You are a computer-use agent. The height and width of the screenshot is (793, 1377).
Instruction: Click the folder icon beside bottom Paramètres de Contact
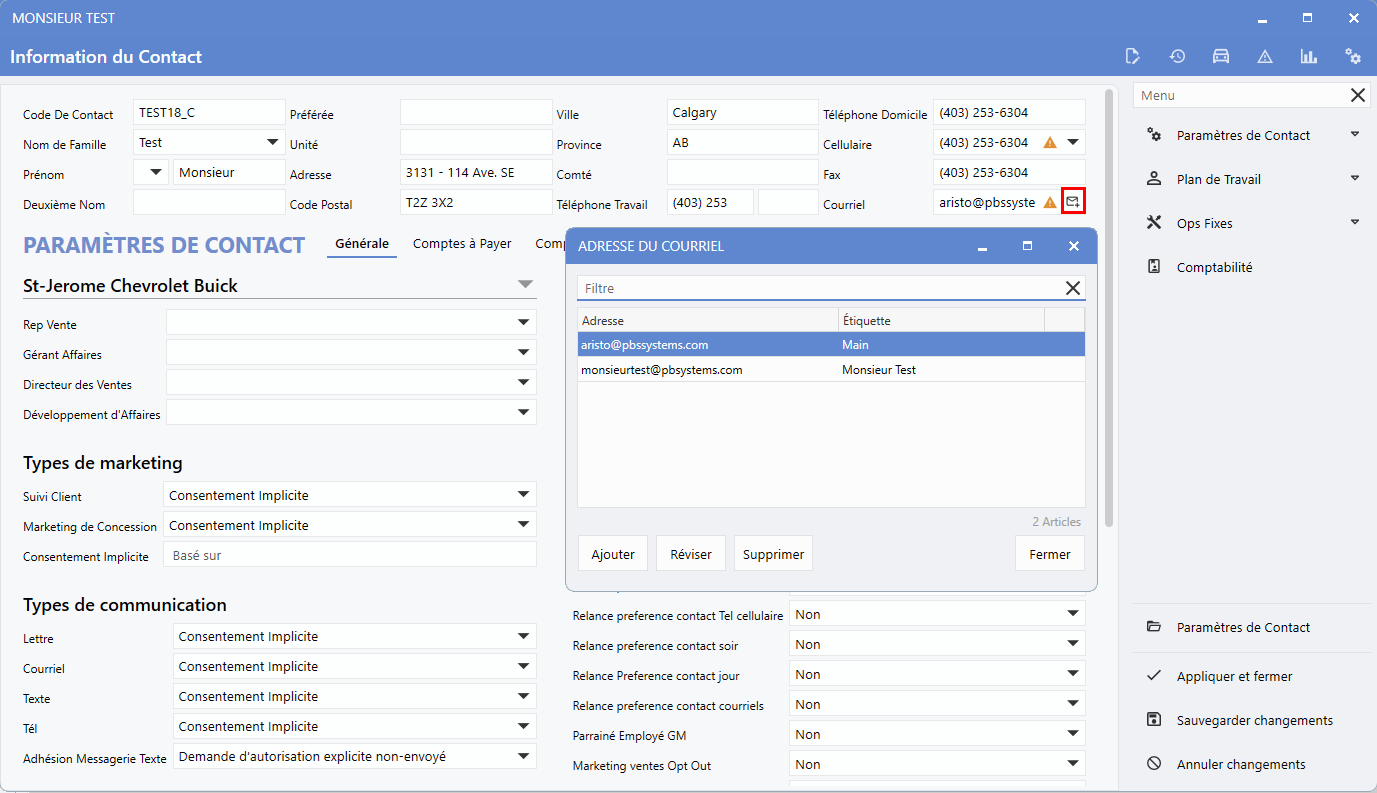[x=1154, y=627]
